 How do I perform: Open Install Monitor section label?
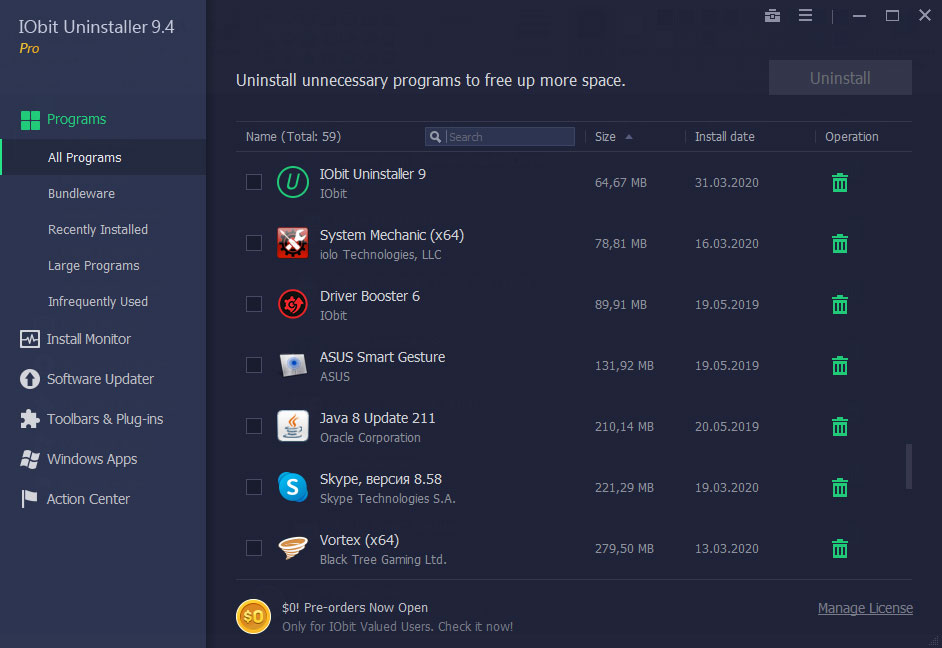[89, 339]
